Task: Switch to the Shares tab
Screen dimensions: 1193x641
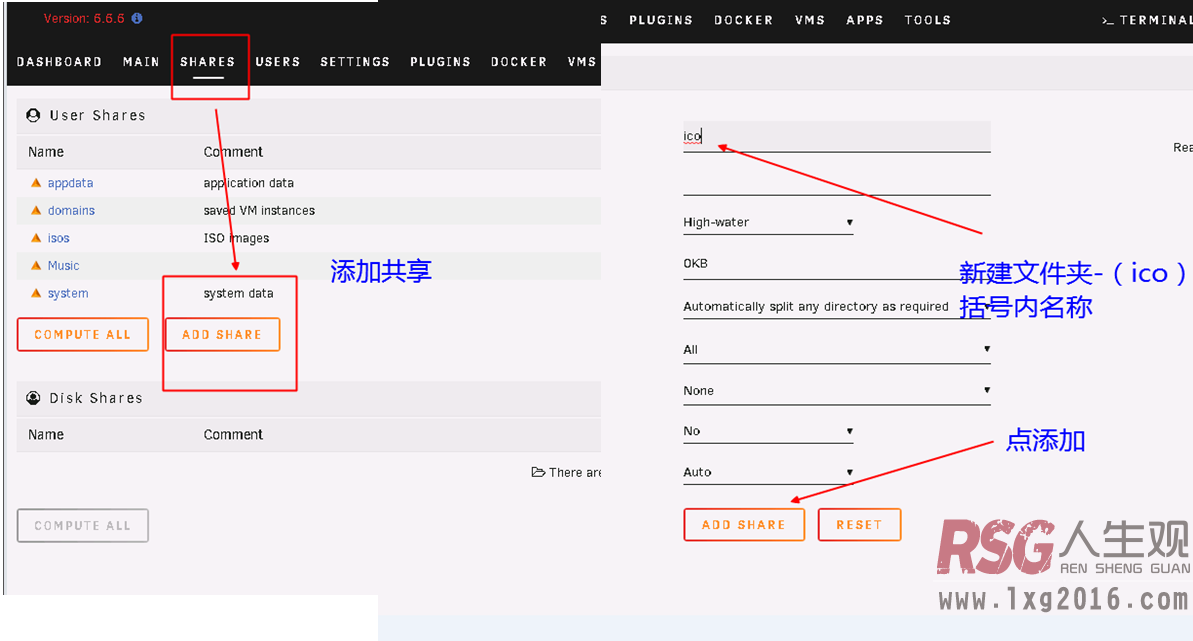Action: pos(208,62)
